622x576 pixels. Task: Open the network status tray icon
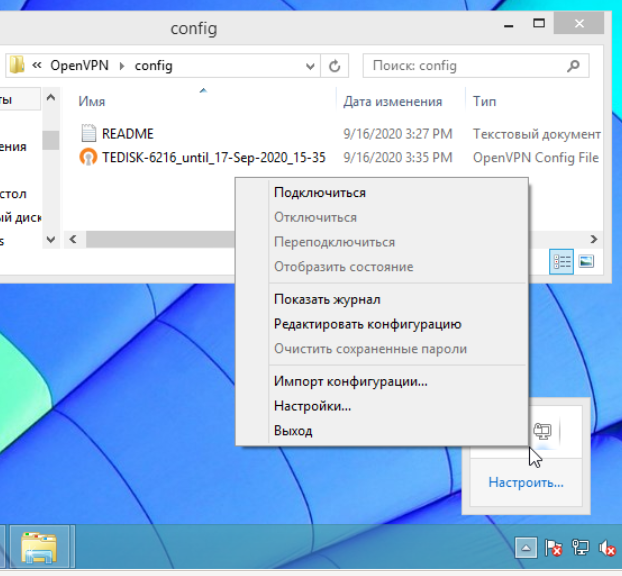click(x=580, y=548)
